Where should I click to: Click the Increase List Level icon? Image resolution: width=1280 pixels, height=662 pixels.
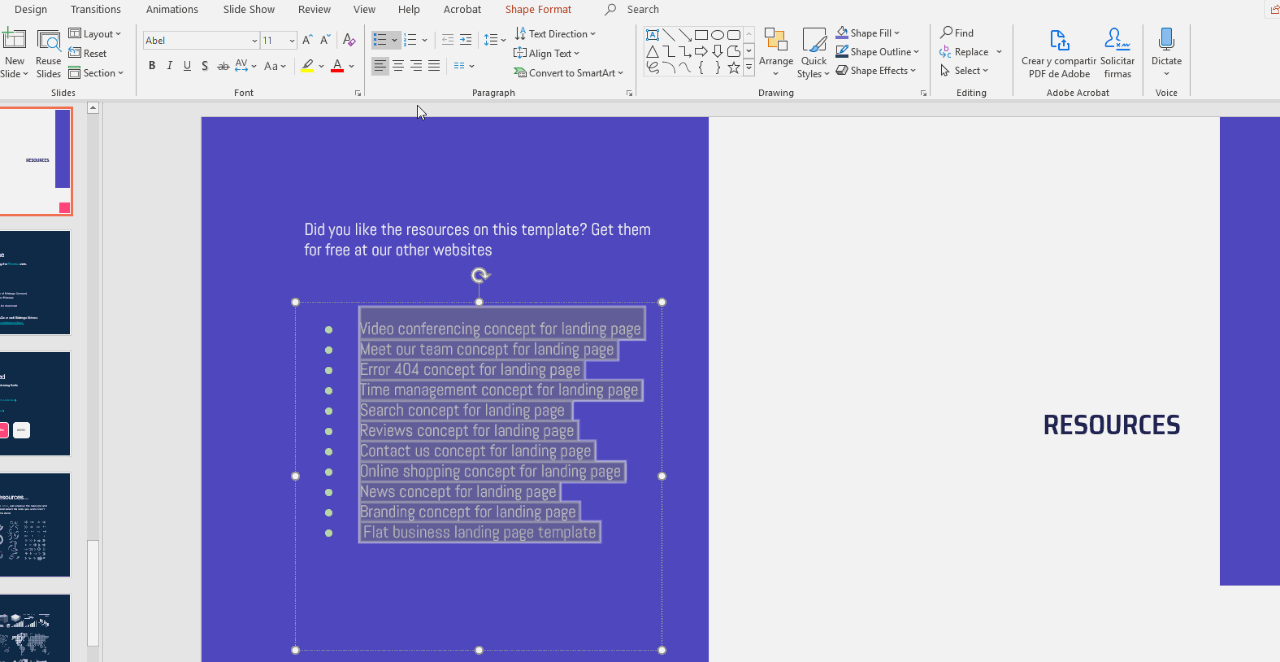pyautogui.click(x=465, y=40)
